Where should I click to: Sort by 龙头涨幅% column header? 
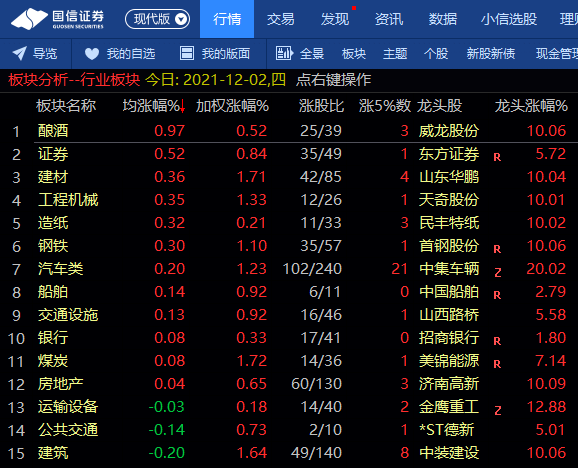pyautogui.click(x=531, y=106)
